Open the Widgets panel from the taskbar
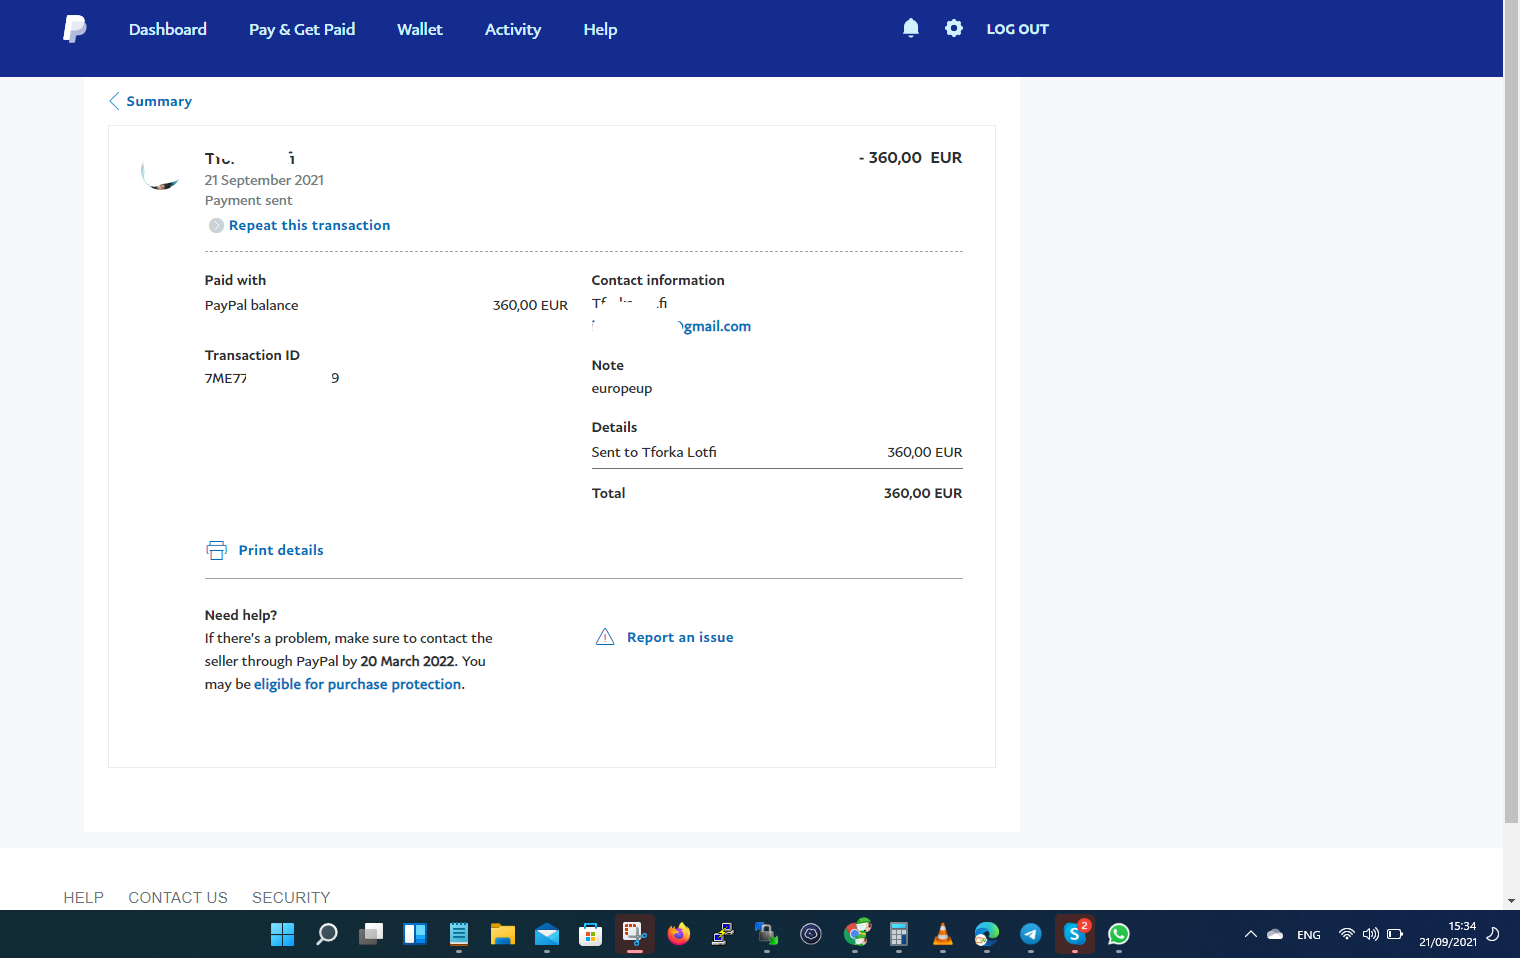The width and height of the screenshot is (1520, 958). (x=415, y=934)
